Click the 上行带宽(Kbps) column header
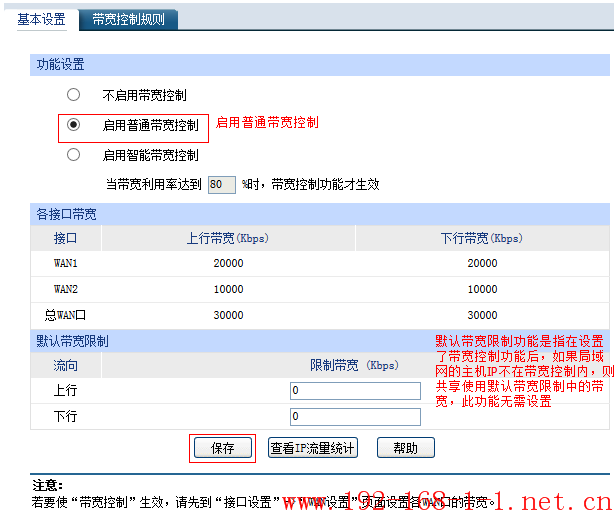The image size is (615, 517). click(x=228, y=238)
